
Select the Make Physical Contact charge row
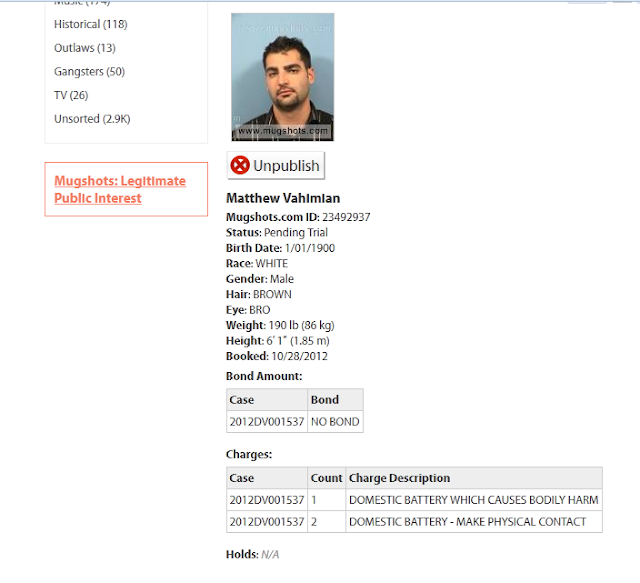414,522
